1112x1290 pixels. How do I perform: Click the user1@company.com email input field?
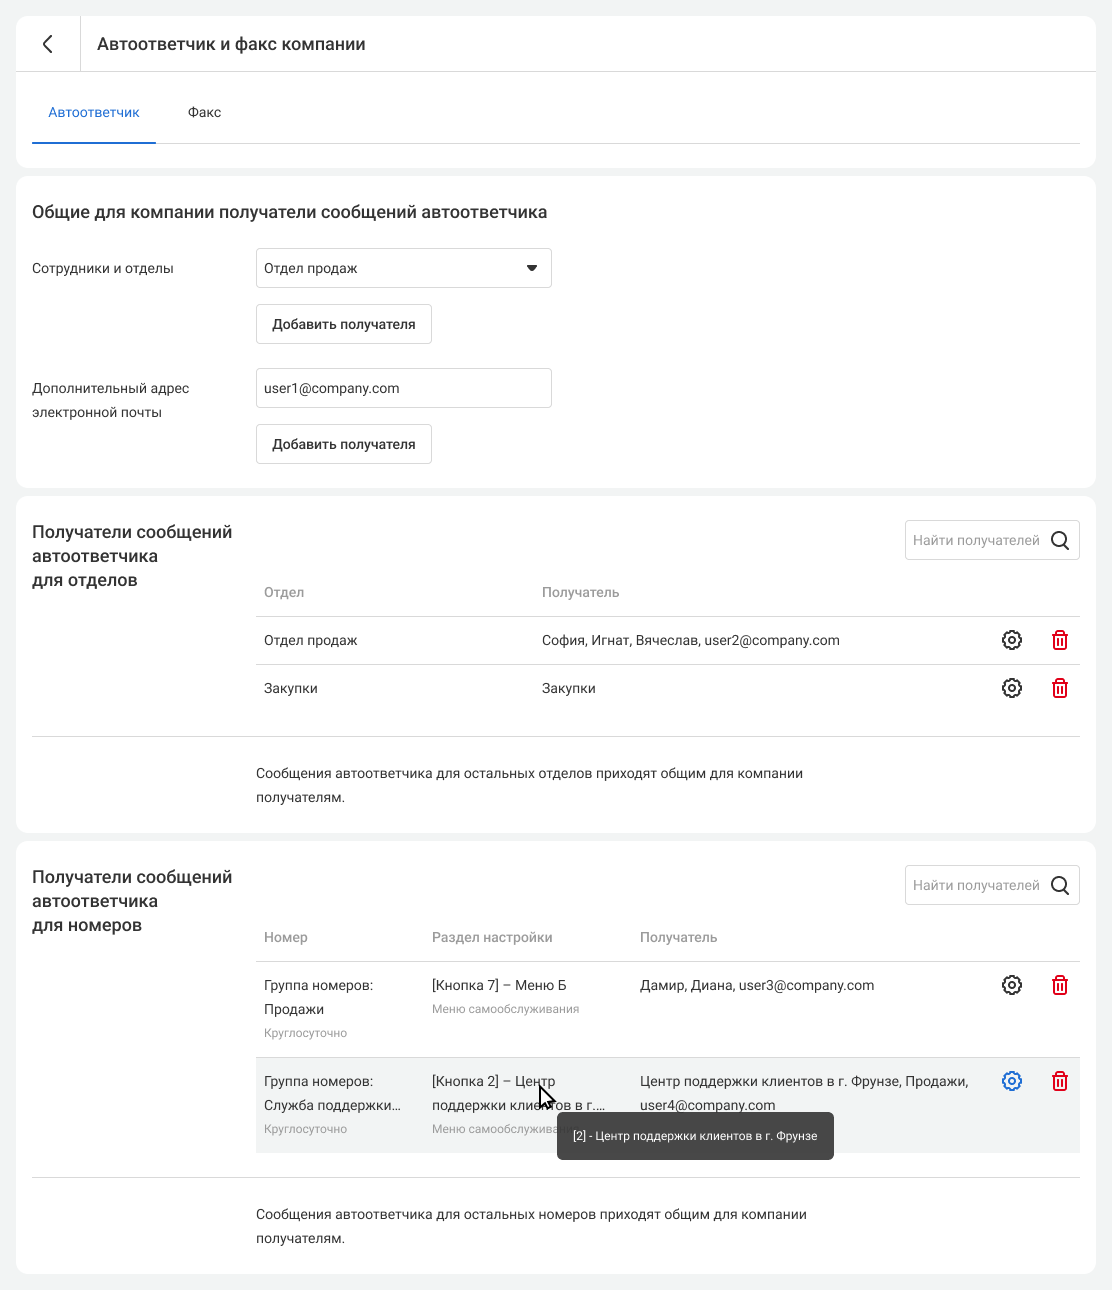[x=403, y=388]
